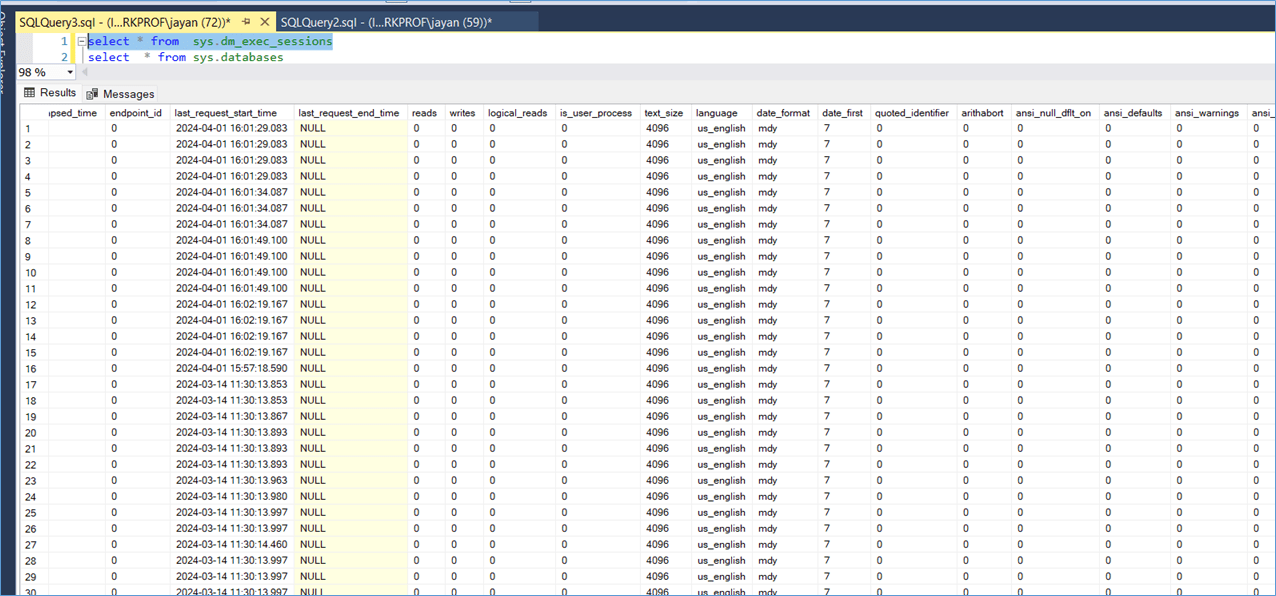Pin the SQLQuery3.sql tab
1276x596 pixels.
(x=246, y=22)
